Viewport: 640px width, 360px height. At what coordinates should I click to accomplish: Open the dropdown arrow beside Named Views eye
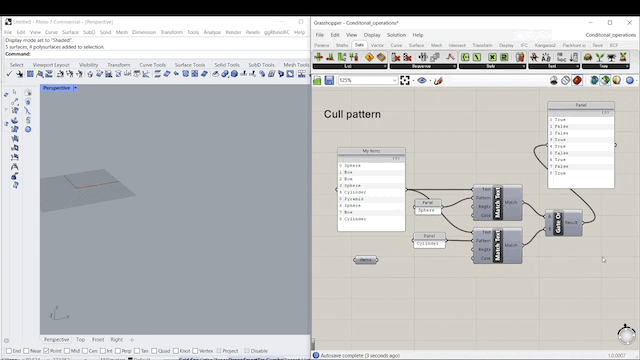coord(430,81)
